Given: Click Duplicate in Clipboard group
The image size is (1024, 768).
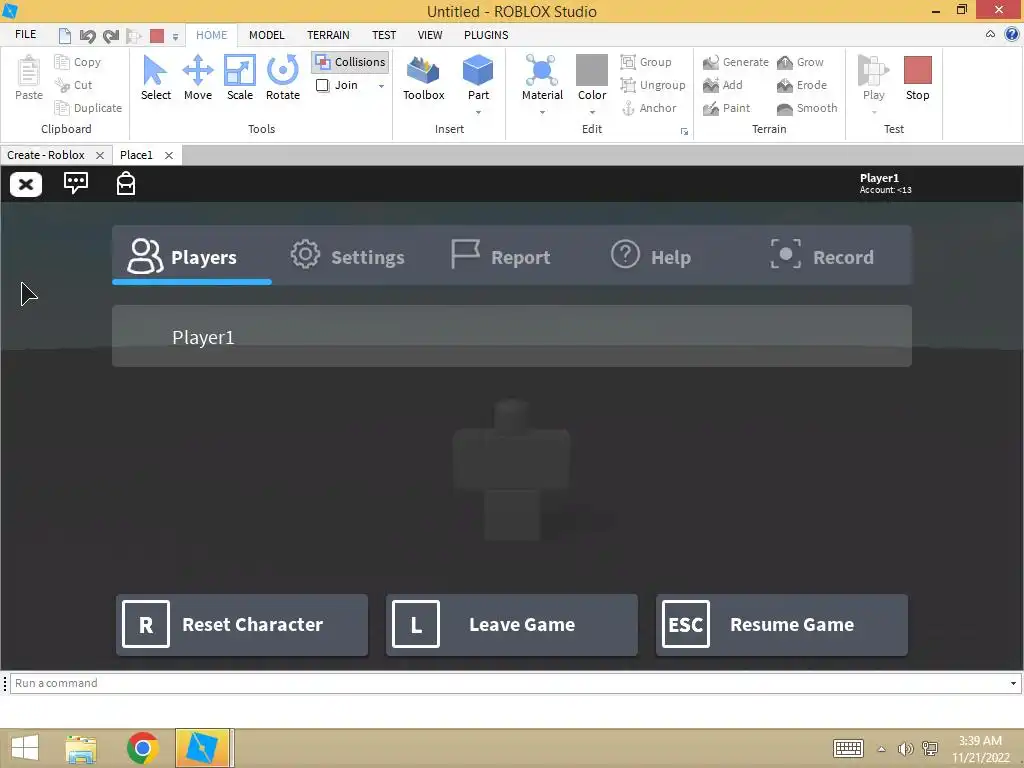Looking at the screenshot, I should (x=88, y=108).
